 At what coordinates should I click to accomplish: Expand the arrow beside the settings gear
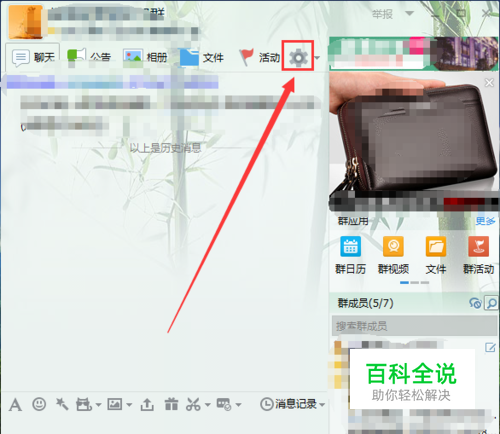[x=317, y=58]
